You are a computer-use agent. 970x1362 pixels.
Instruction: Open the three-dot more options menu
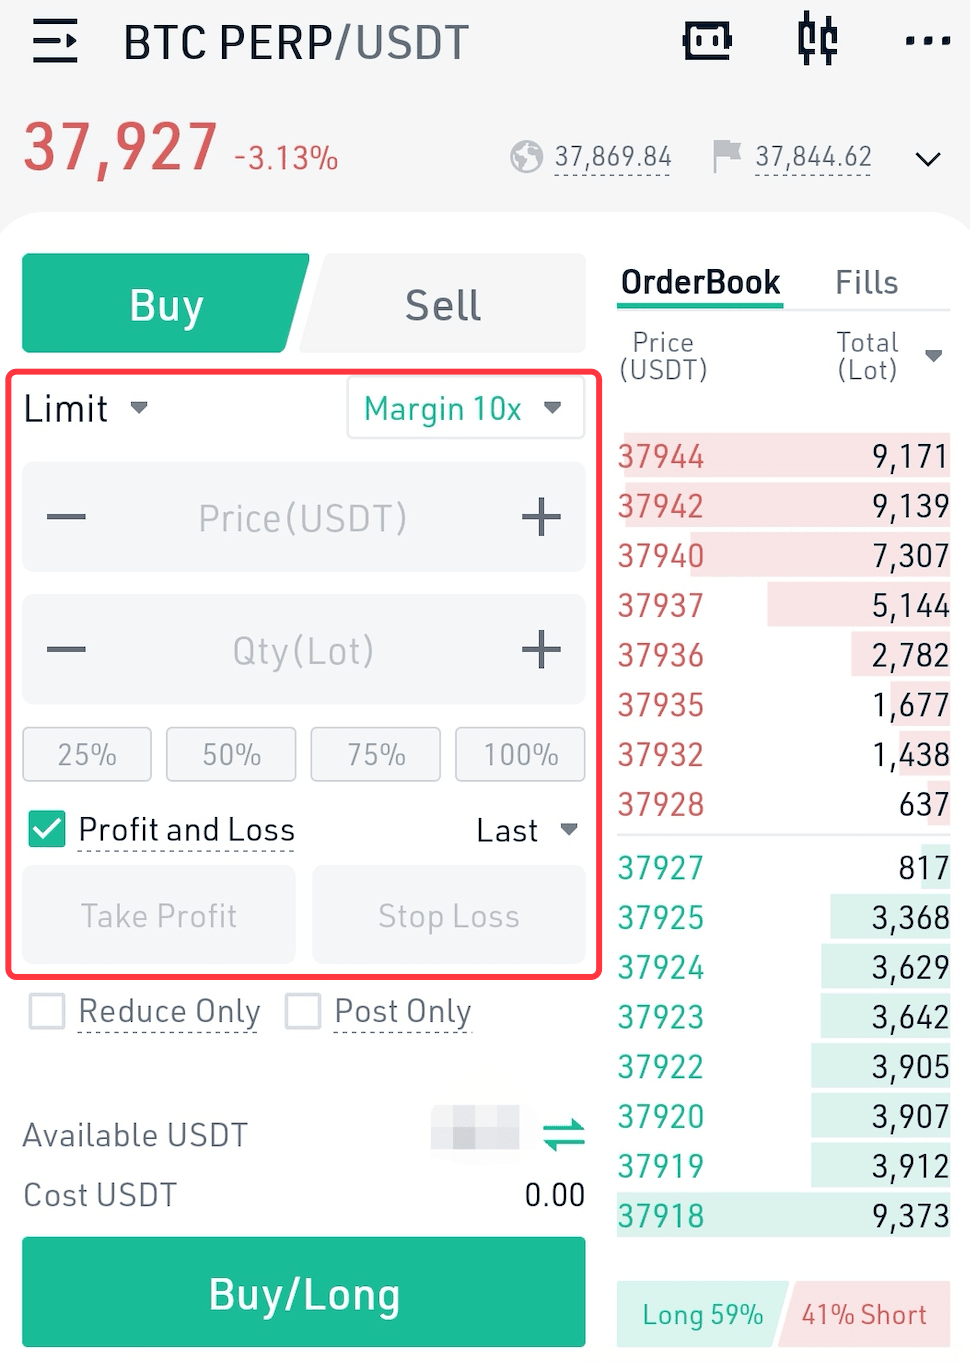927,41
